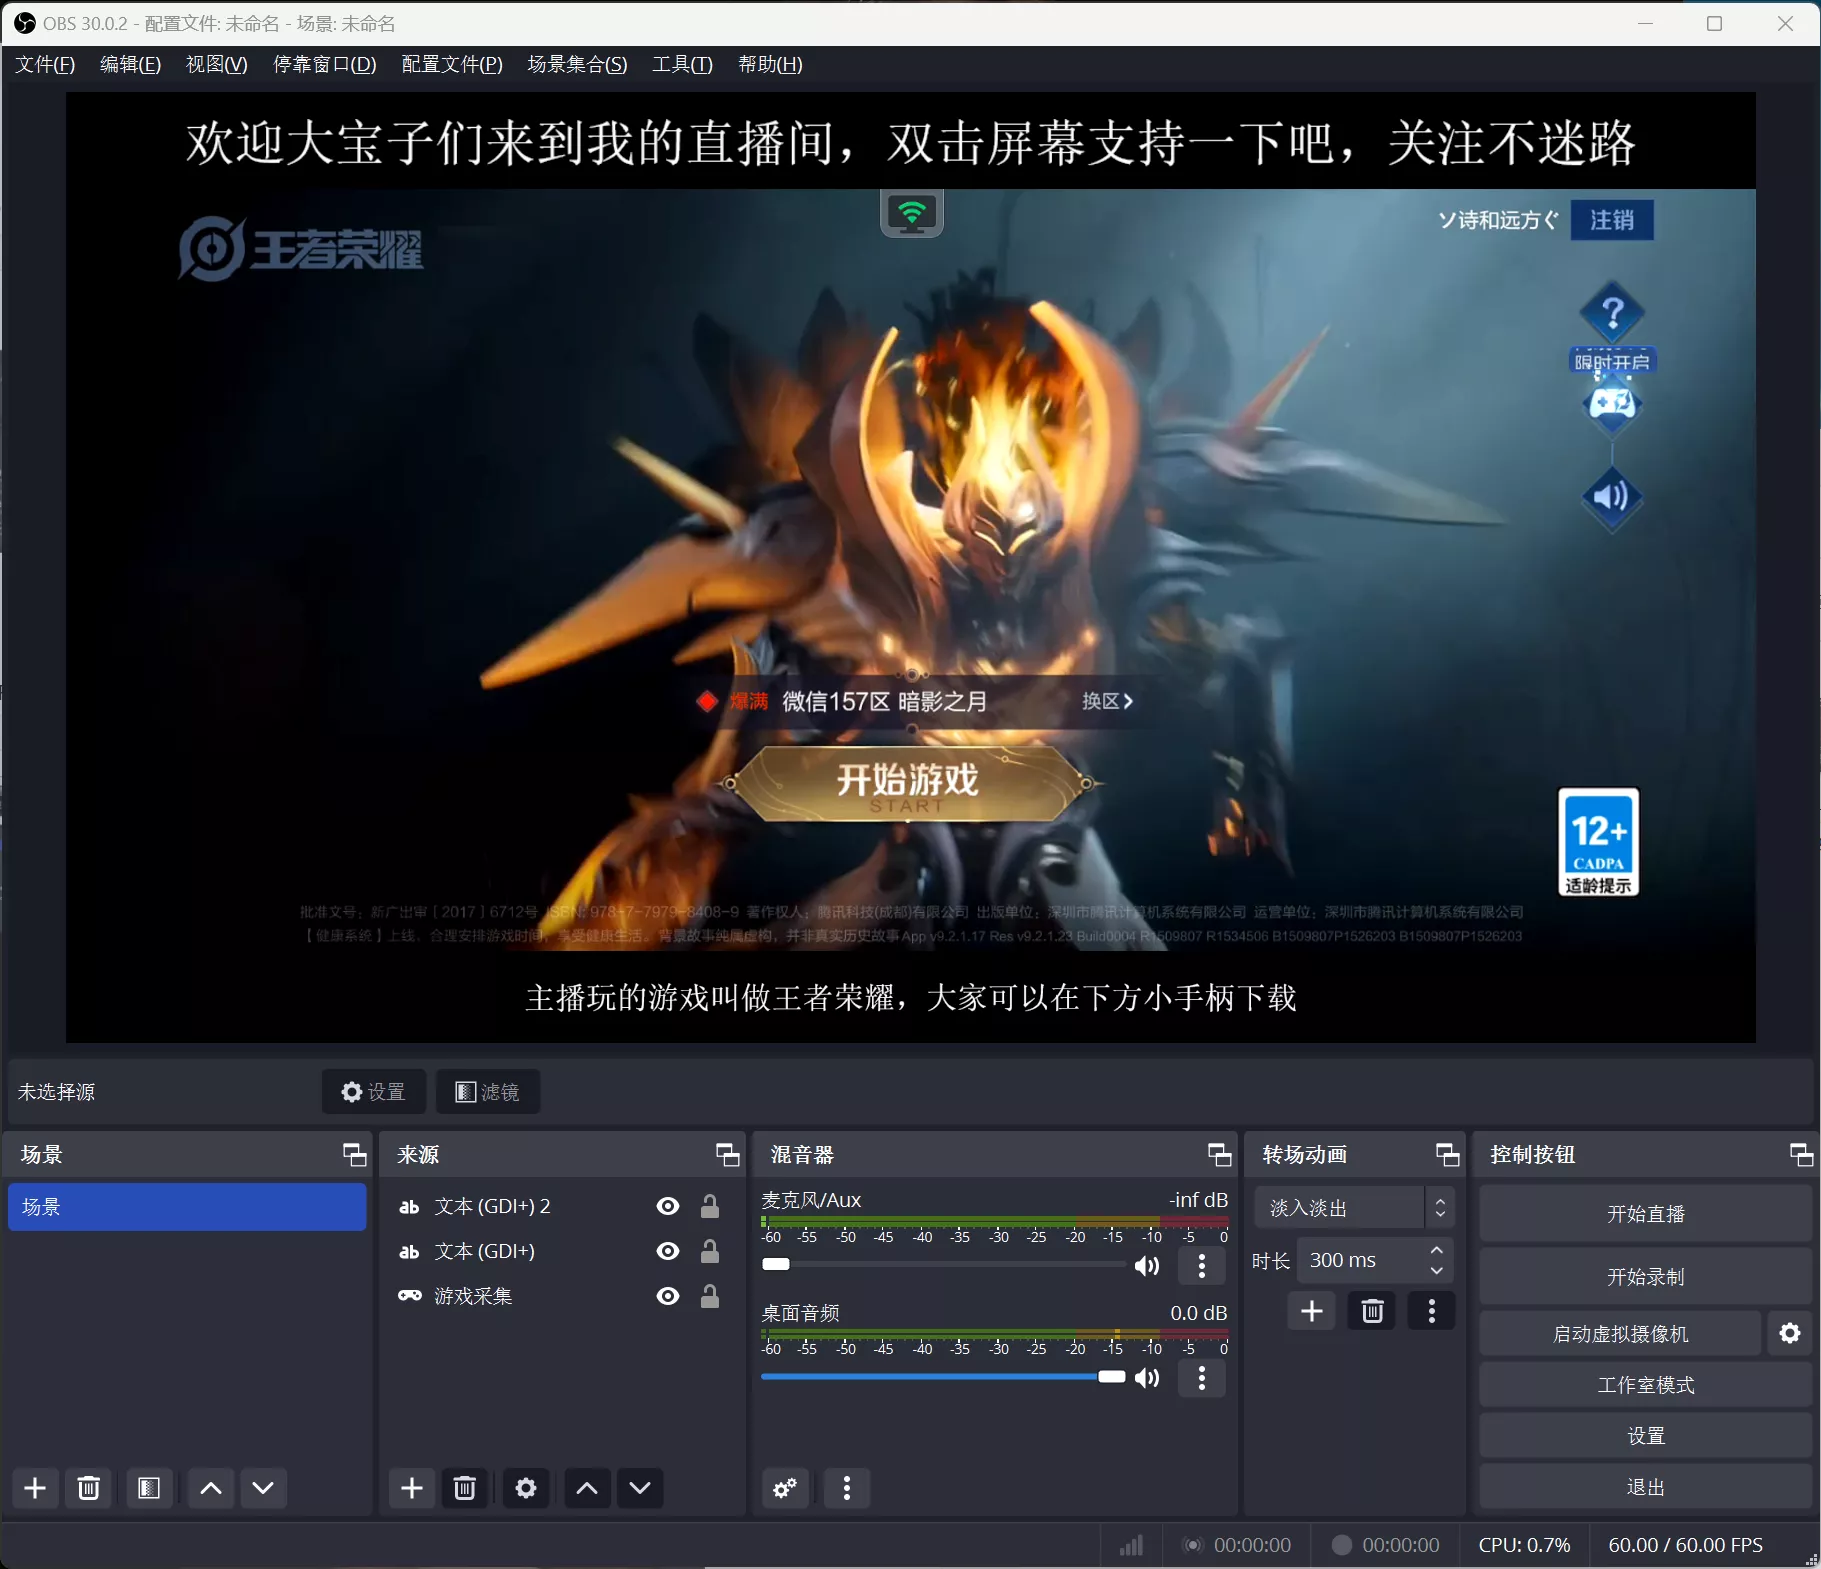This screenshot has width=1821, height=1569.
Task: Hide the 文本 (GDI+) source
Action: point(668,1251)
